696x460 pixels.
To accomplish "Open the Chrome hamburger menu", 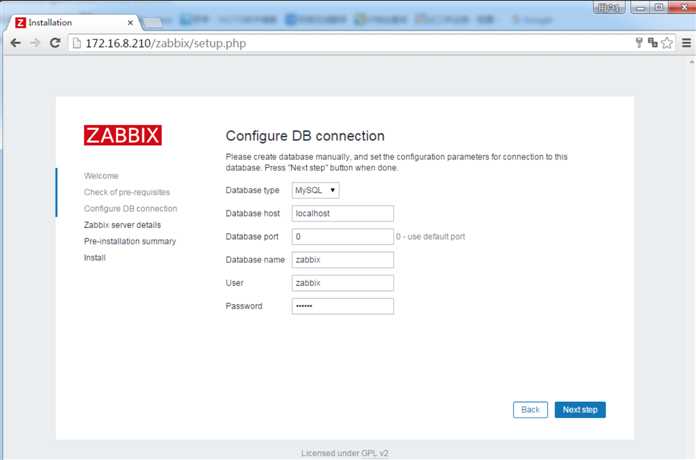I will [686, 43].
